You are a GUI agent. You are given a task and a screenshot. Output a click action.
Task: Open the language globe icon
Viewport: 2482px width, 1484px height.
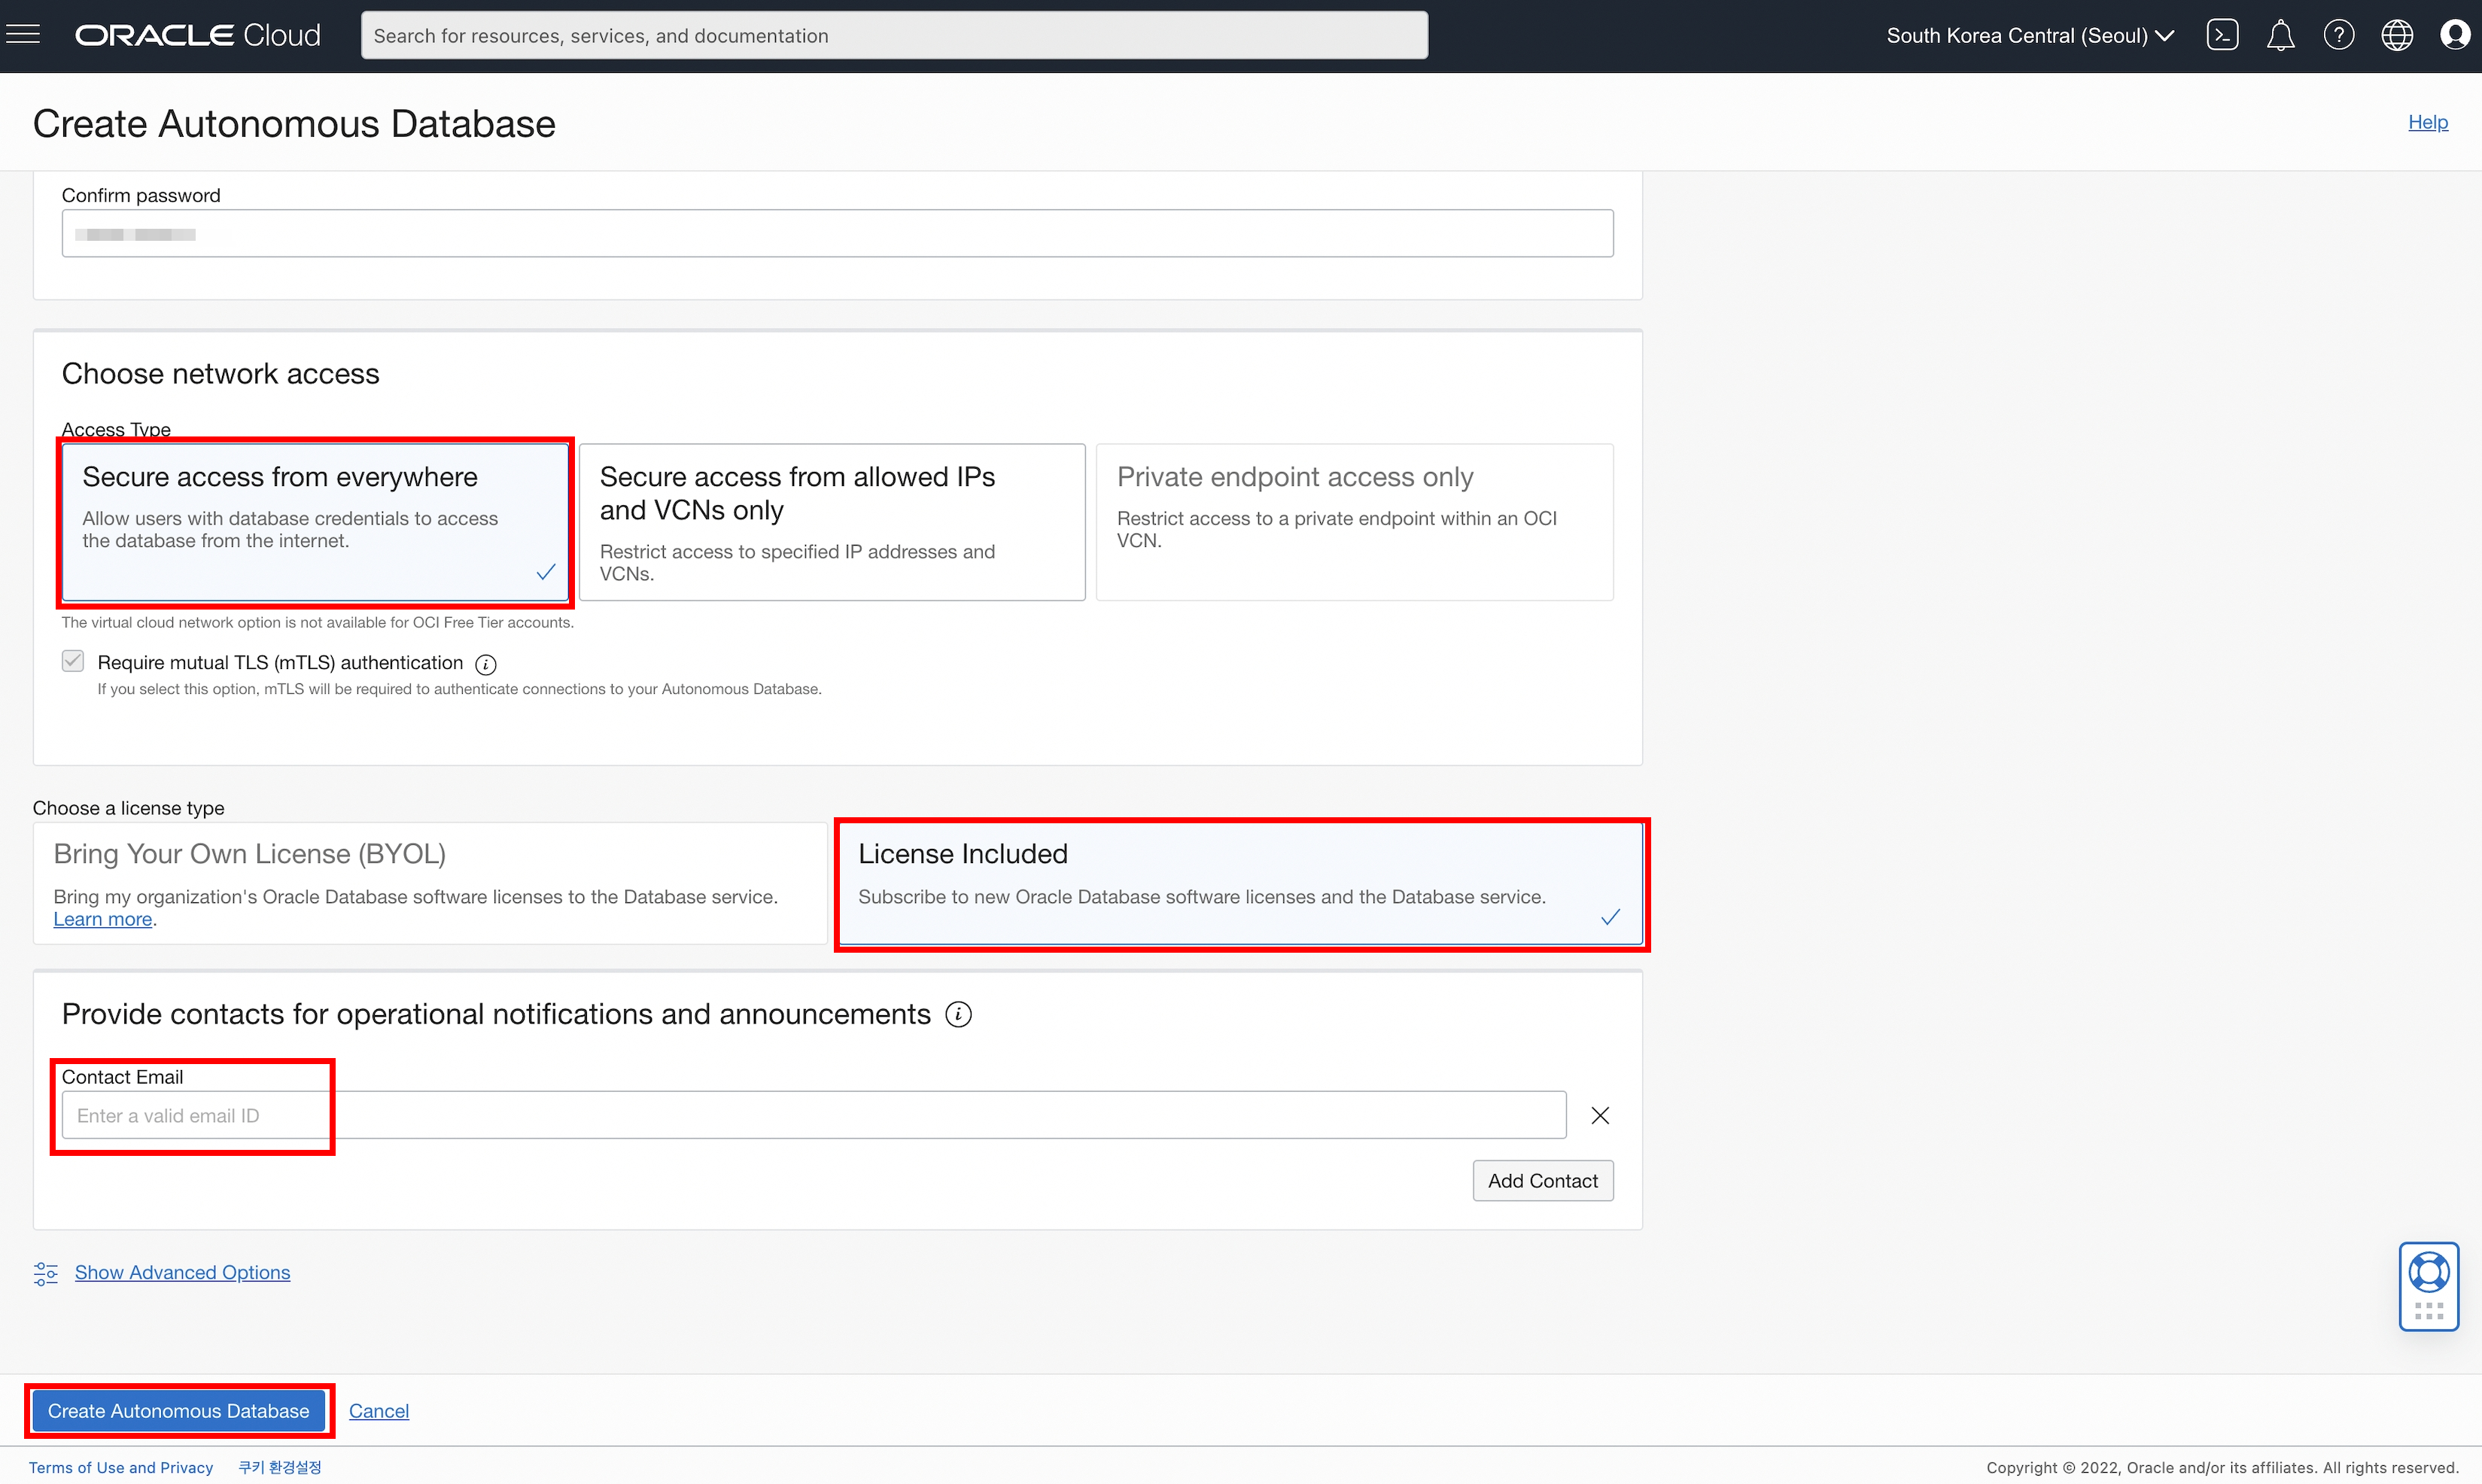click(2396, 35)
